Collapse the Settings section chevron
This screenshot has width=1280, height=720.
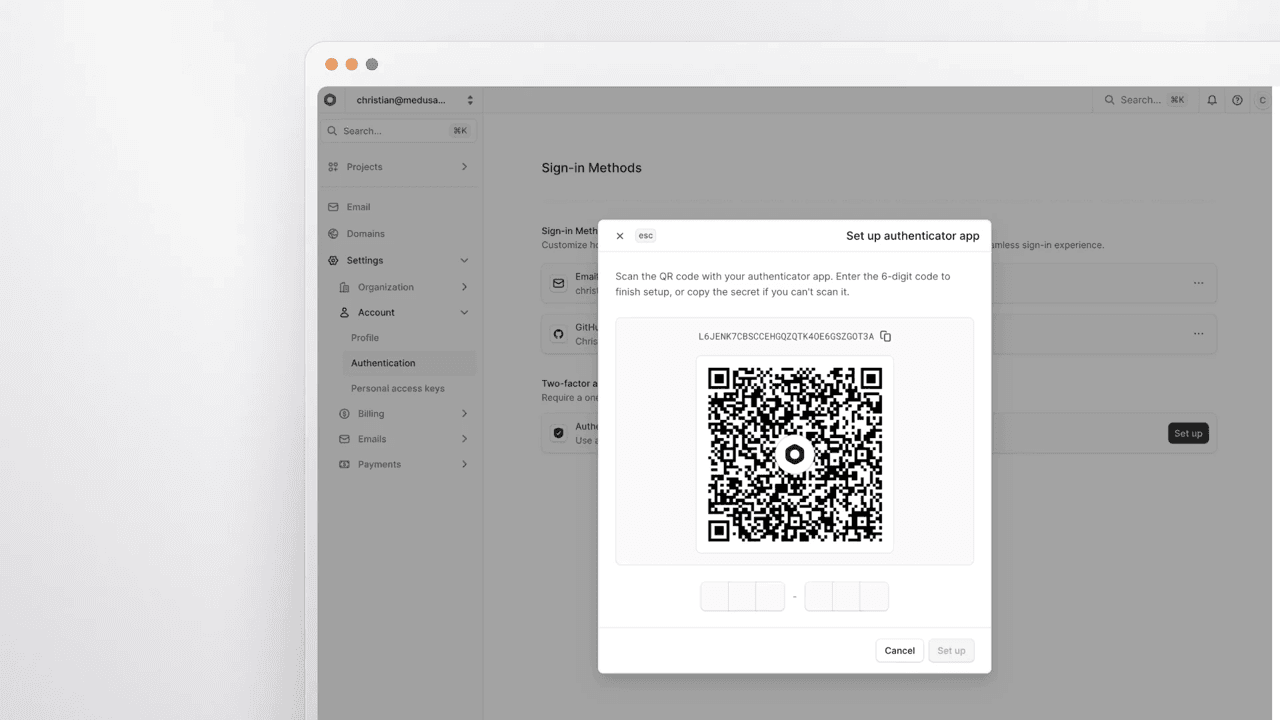click(464, 261)
